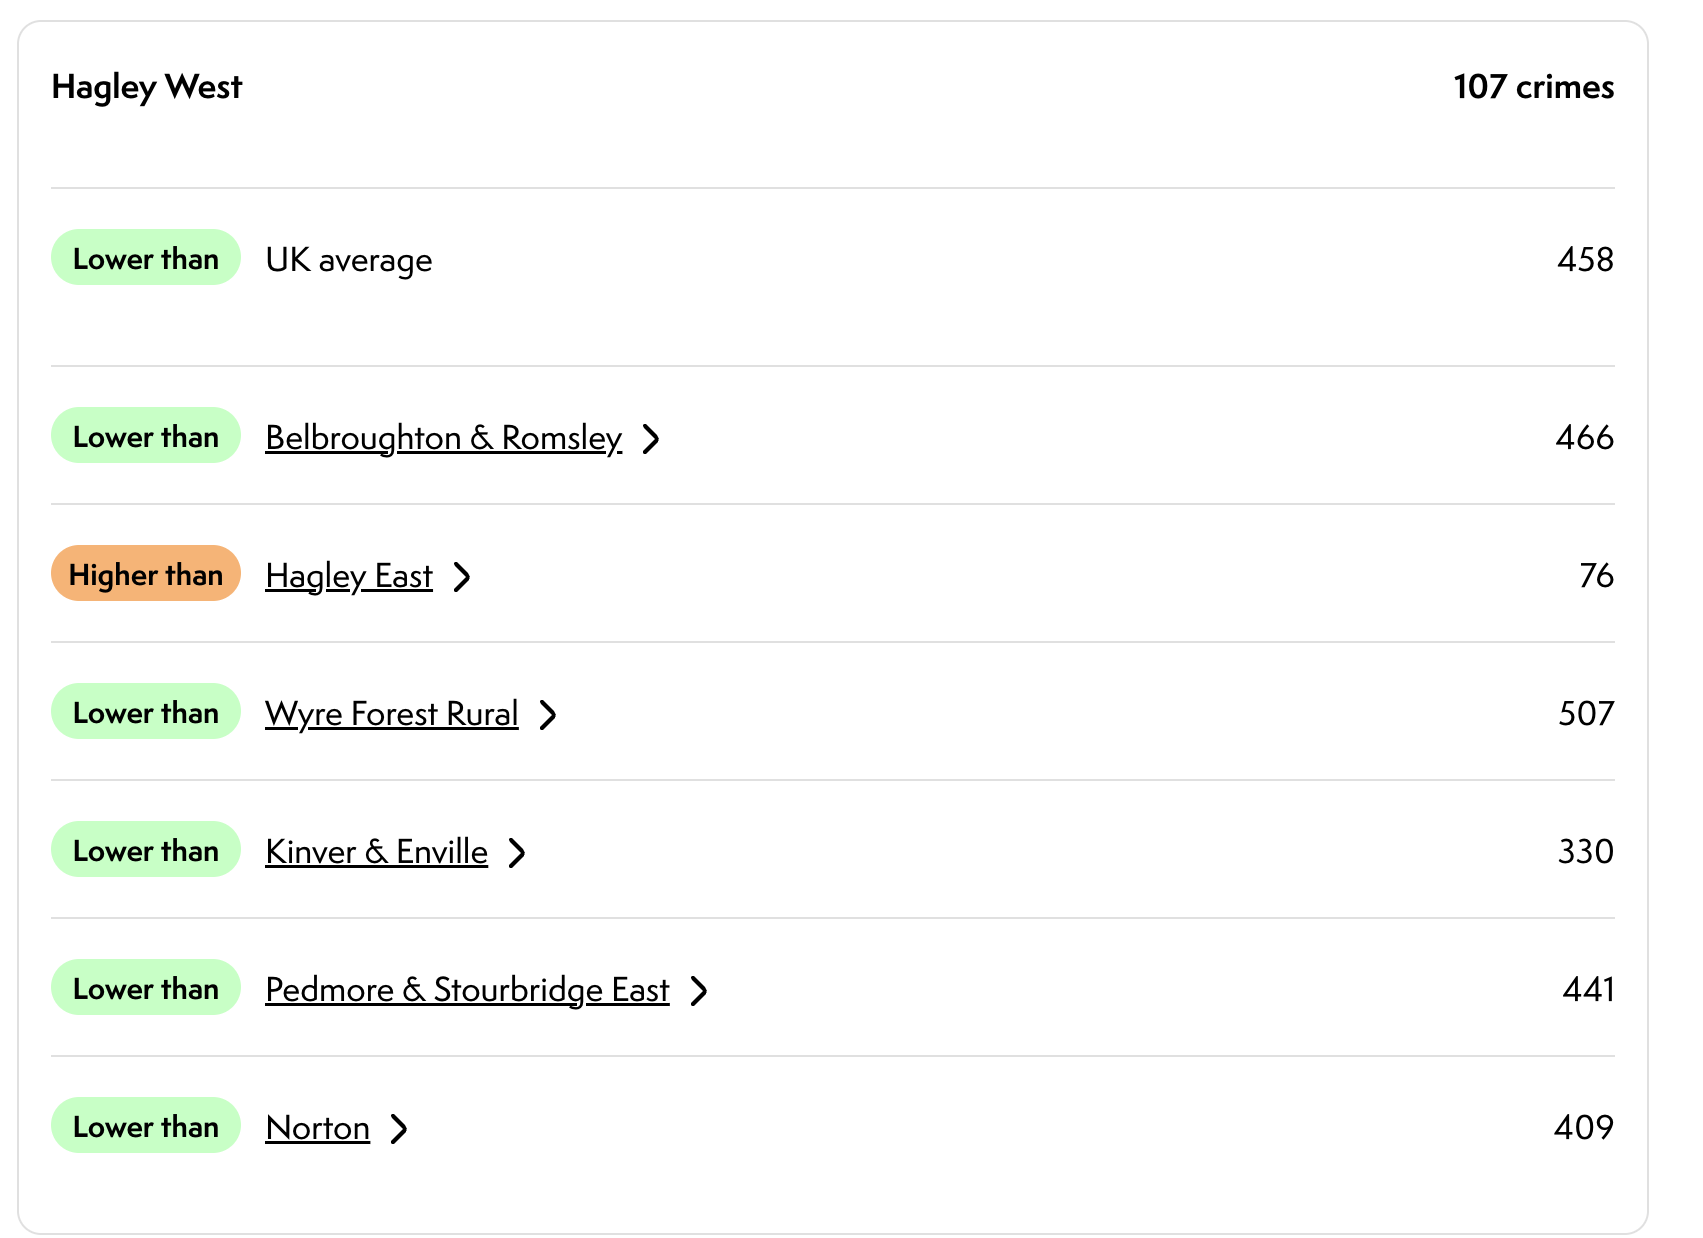1703x1238 pixels.
Task: Click the 76 crime count for Hagley East
Action: pos(1596,576)
